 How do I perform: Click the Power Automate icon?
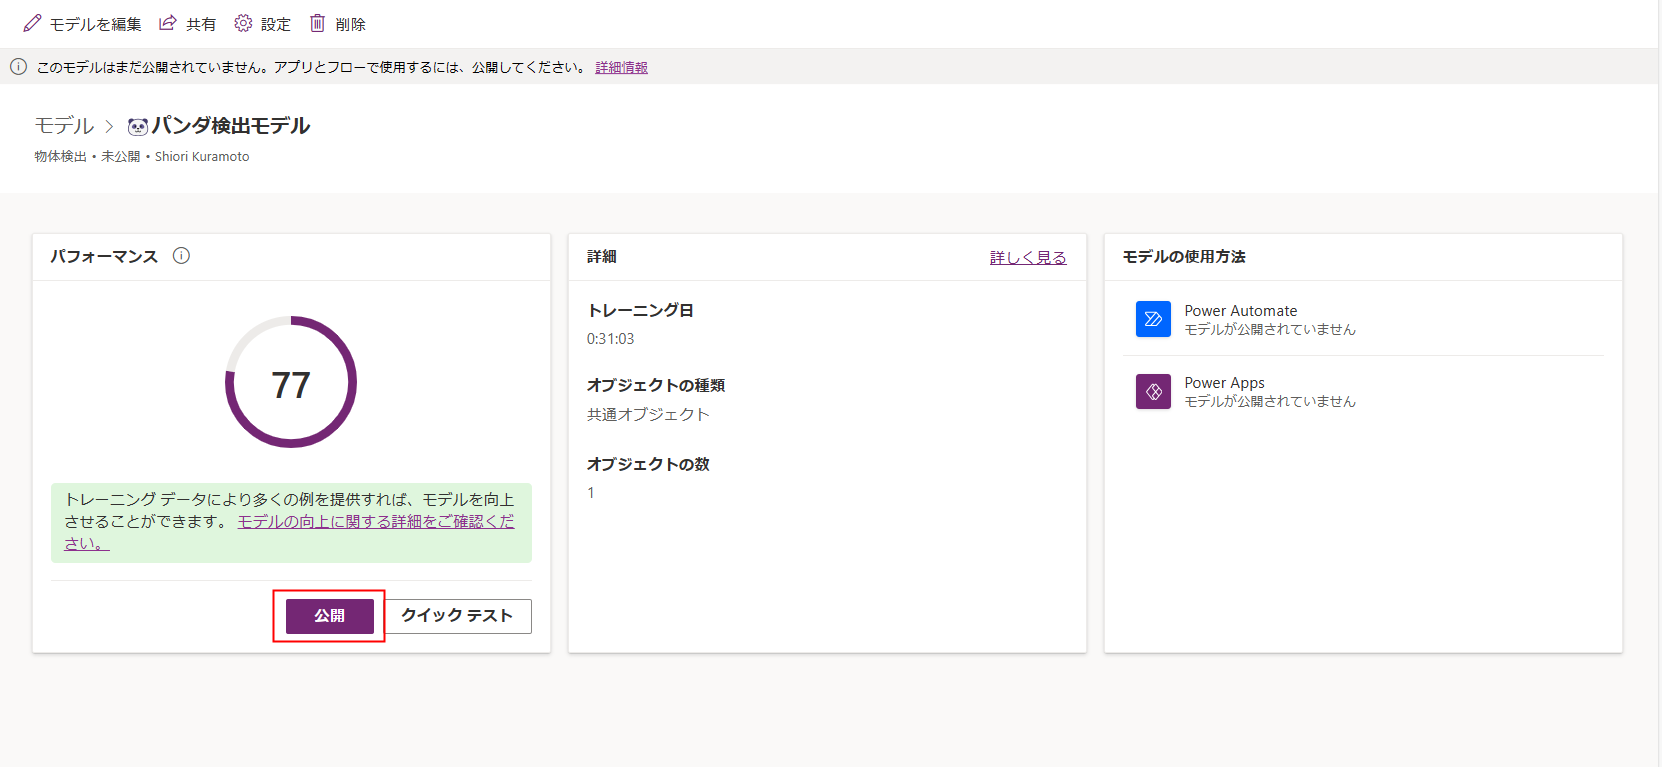click(x=1153, y=319)
